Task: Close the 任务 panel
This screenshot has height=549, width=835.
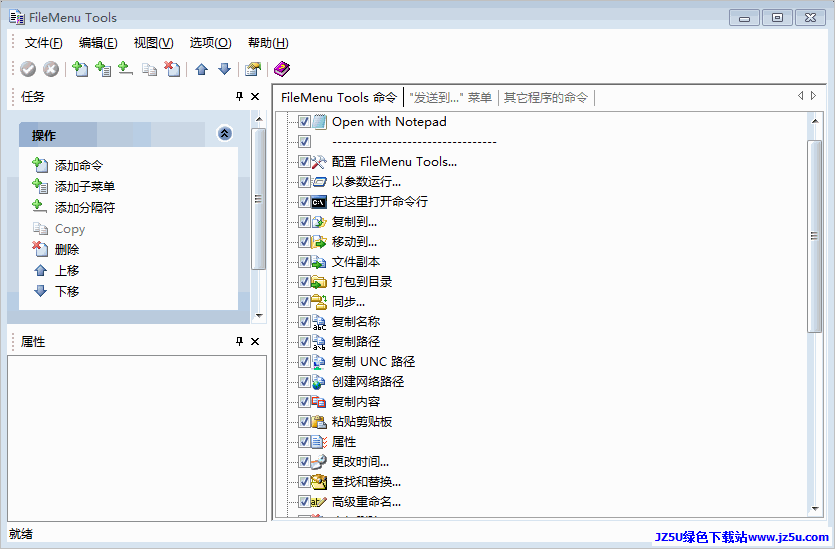Action: click(x=255, y=96)
